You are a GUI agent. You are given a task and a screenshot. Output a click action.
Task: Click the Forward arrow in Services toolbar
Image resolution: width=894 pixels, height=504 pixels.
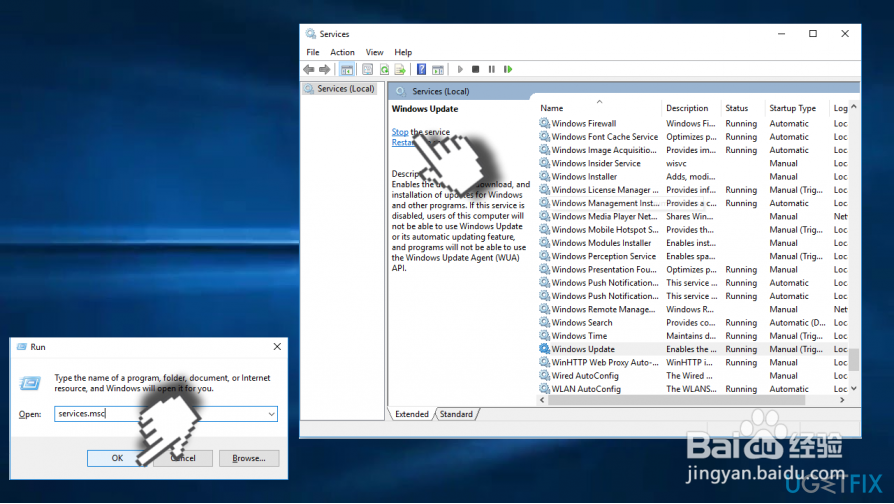(324, 70)
